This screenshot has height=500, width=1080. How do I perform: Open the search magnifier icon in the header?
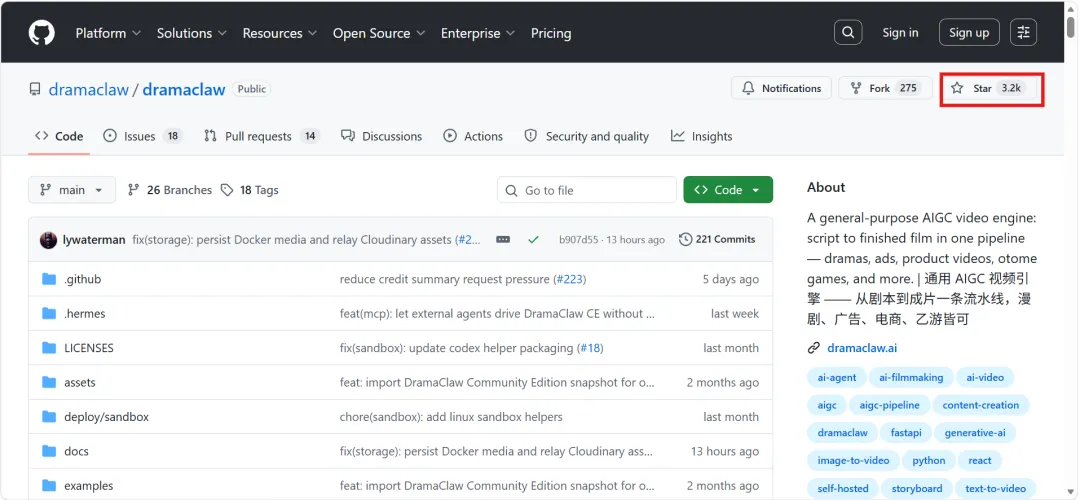point(848,32)
